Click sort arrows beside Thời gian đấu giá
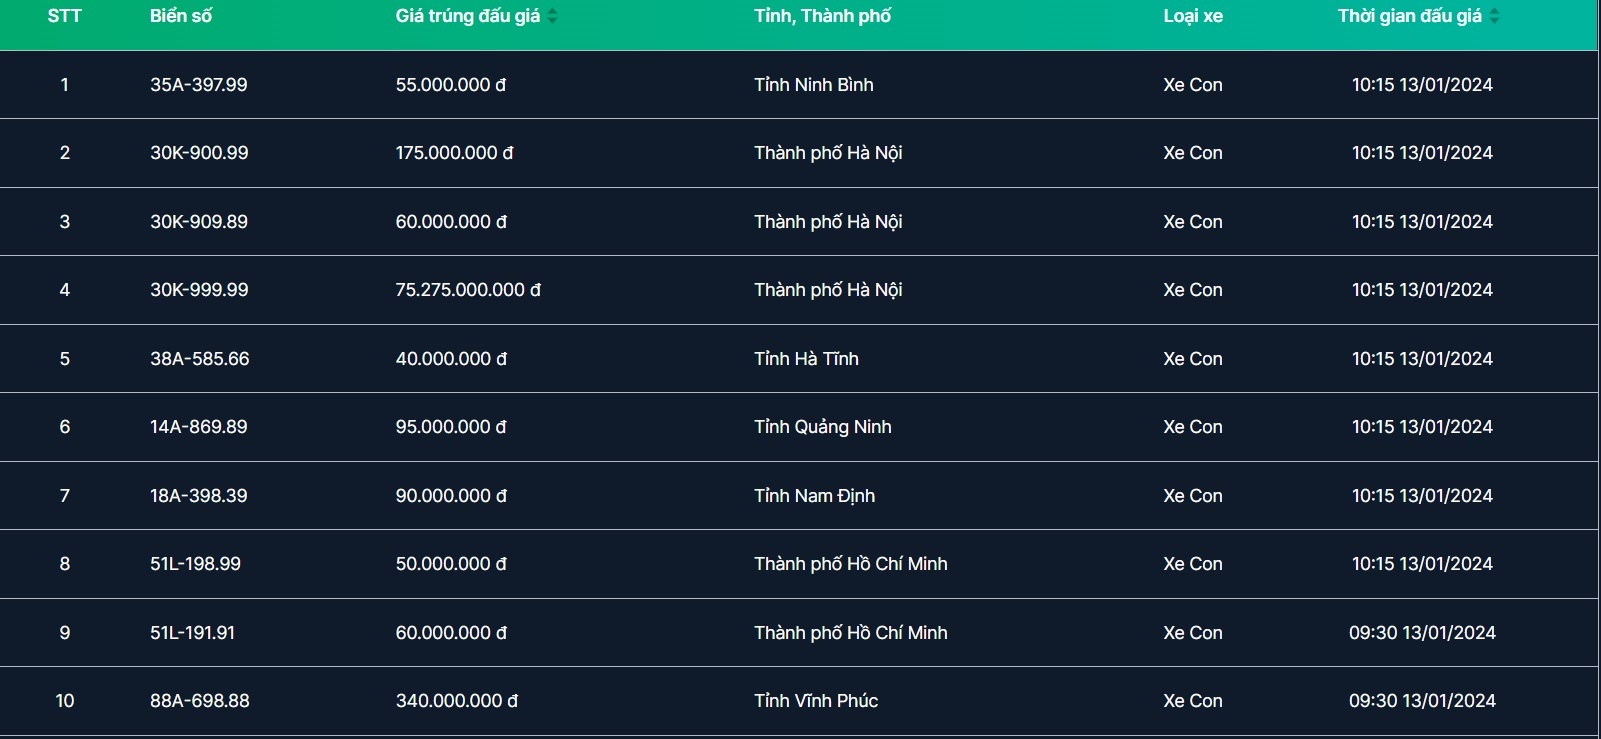This screenshot has height=739, width=1601. pyautogui.click(x=1495, y=16)
